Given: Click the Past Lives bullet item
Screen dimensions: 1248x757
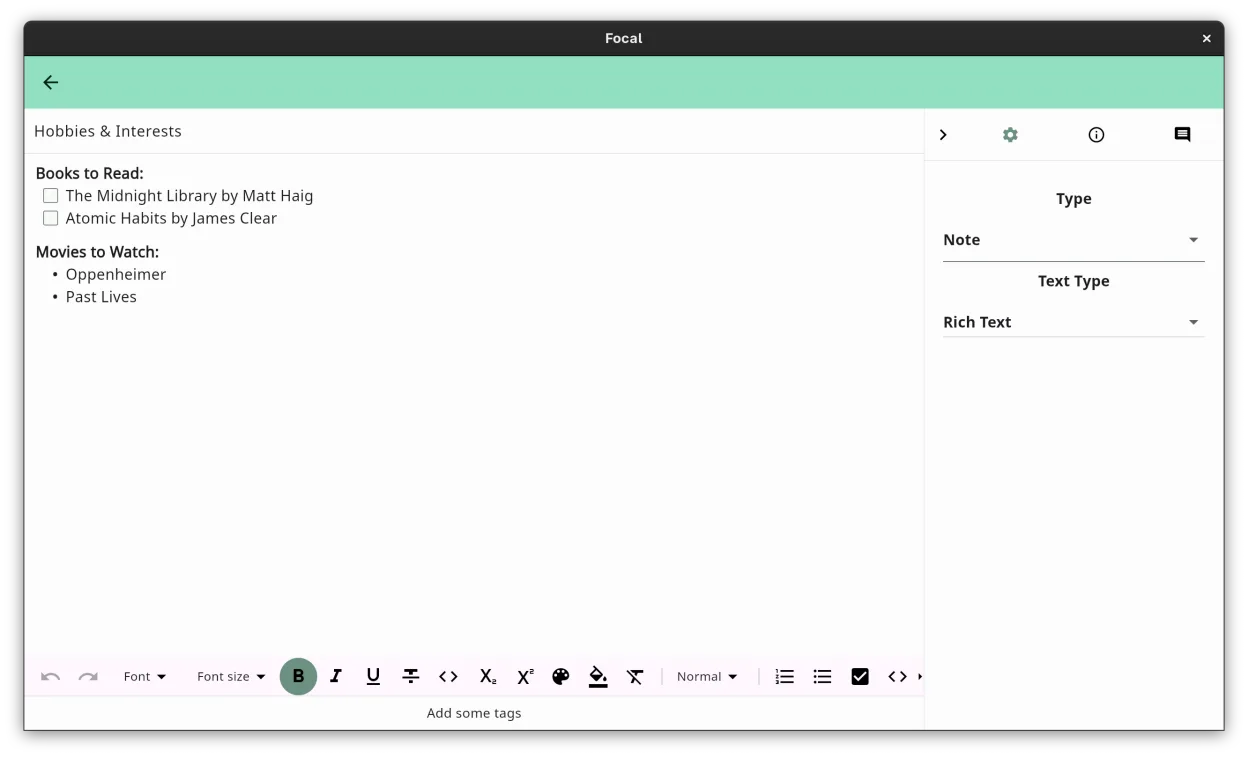Looking at the screenshot, I should coord(101,297).
